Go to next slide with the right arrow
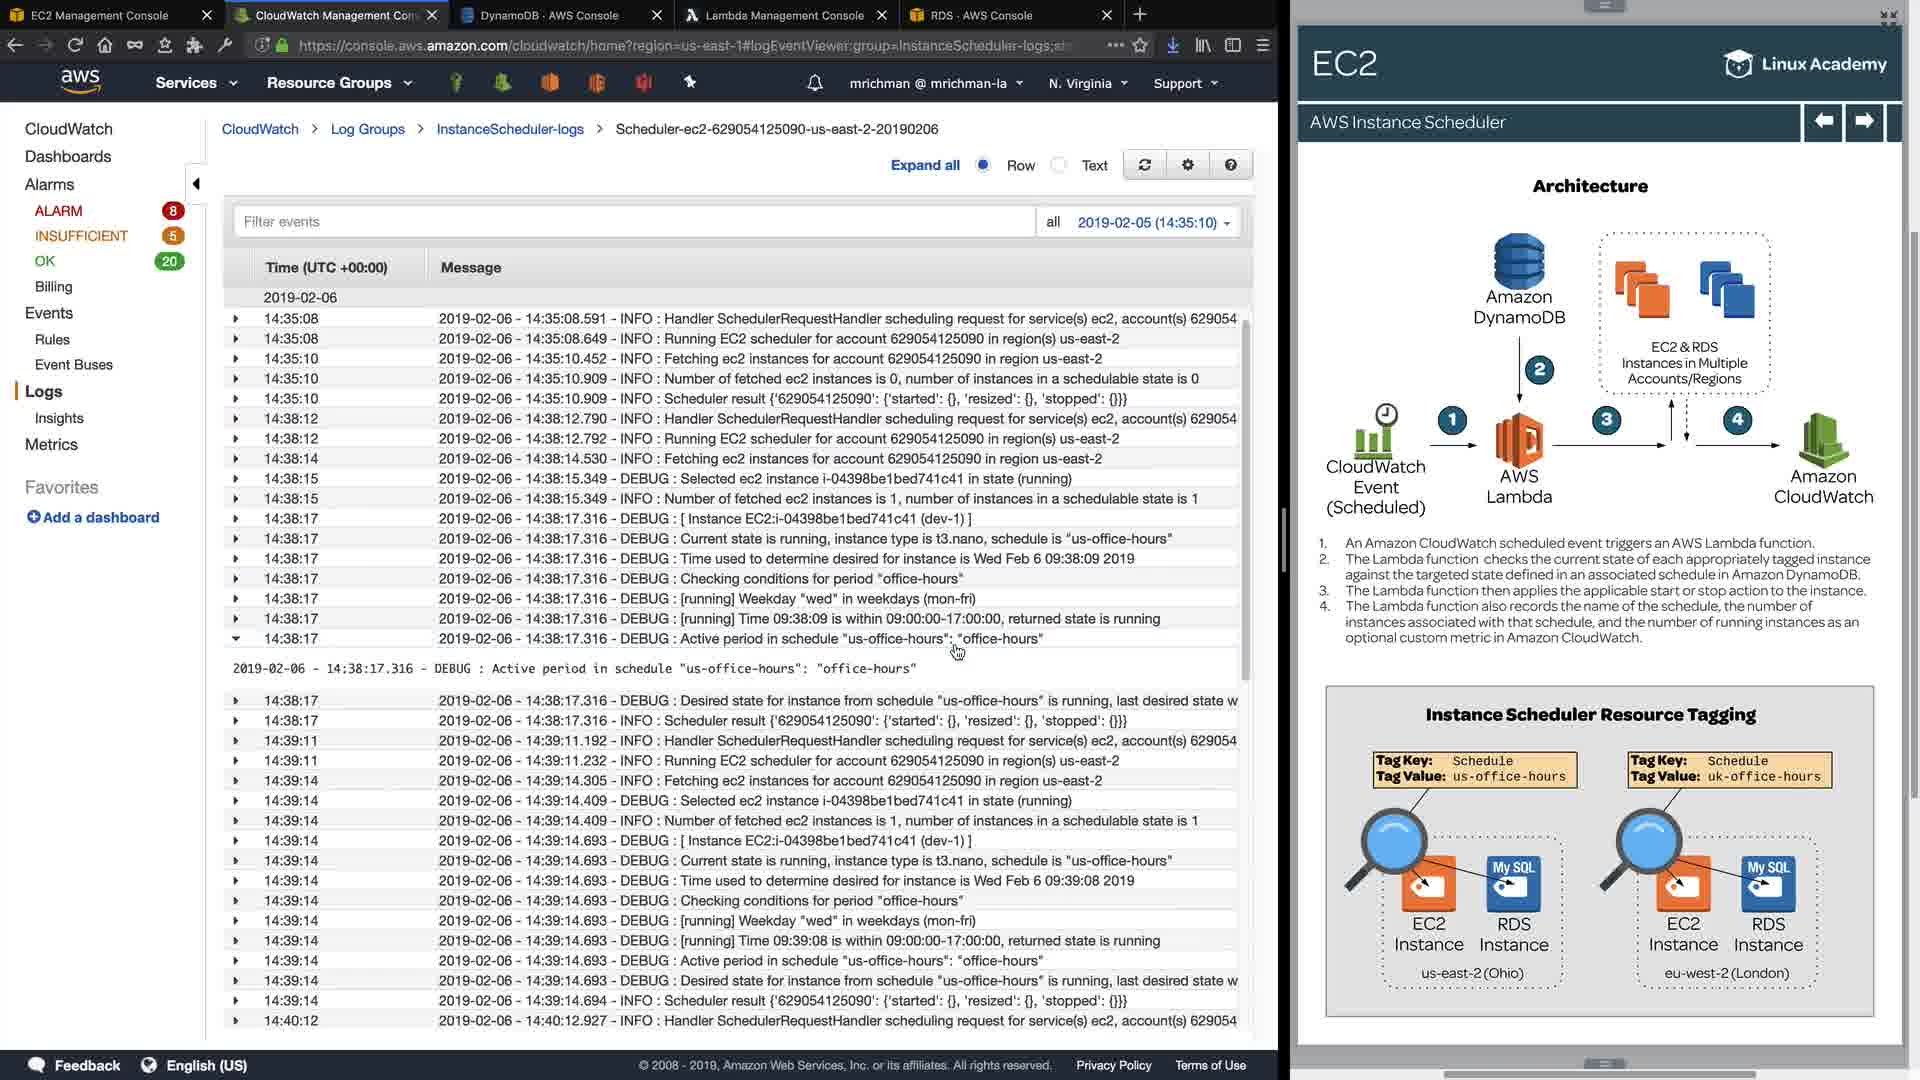Image resolution: width=1920 pixels, height=1080 pixels. click(1864, 121)
